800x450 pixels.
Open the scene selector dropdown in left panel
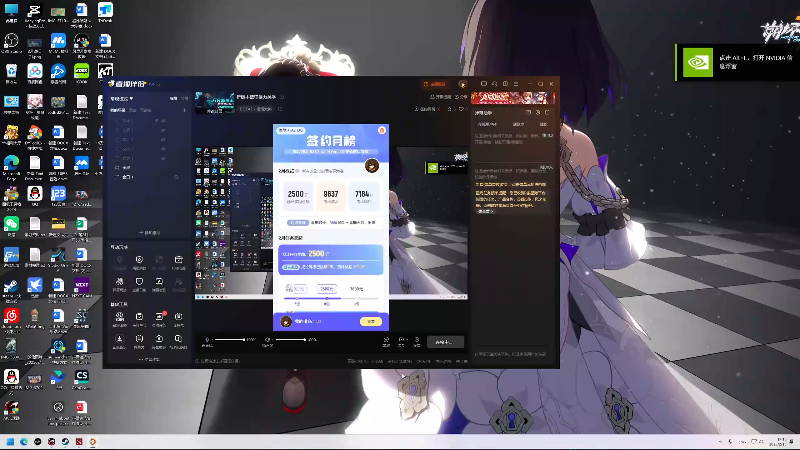coord(121,98)
